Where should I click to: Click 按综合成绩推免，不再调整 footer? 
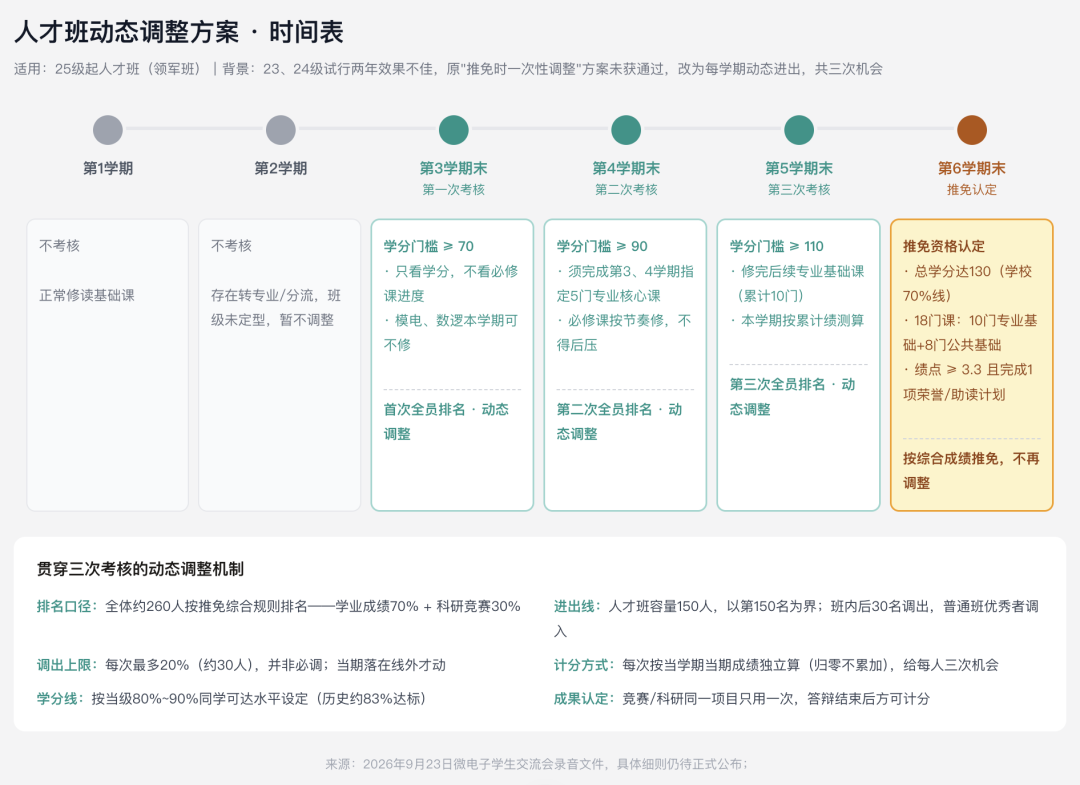click(x=971, y=471)
